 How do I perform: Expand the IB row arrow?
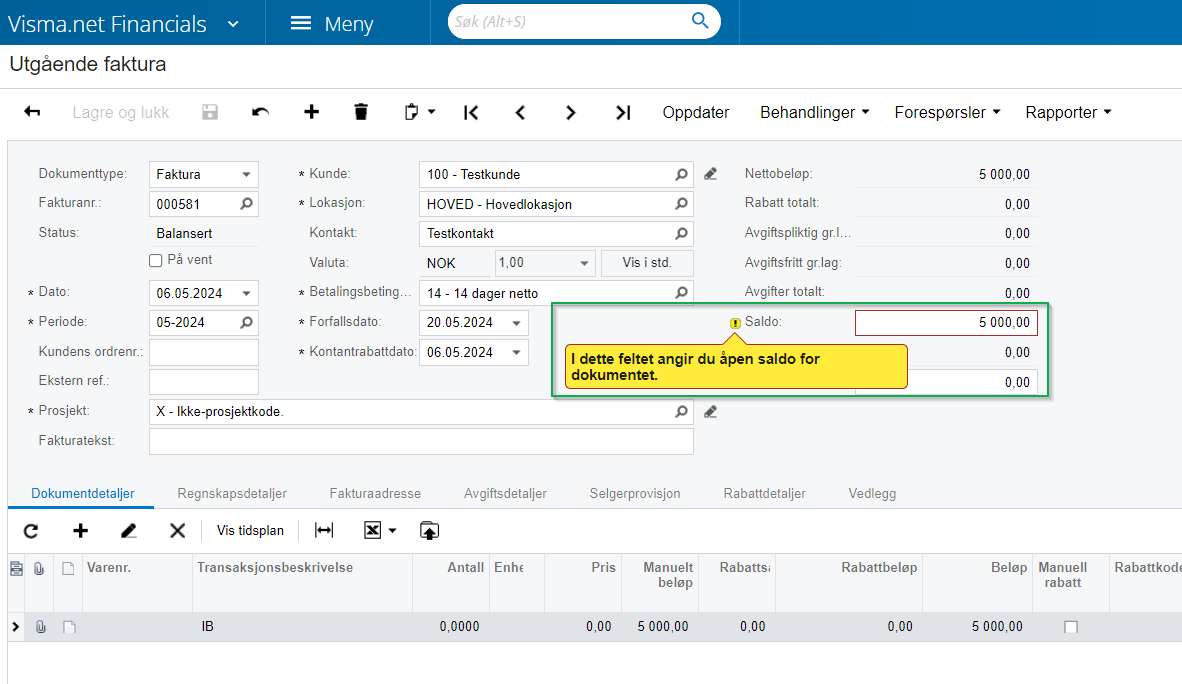click(x=16, y=627)
